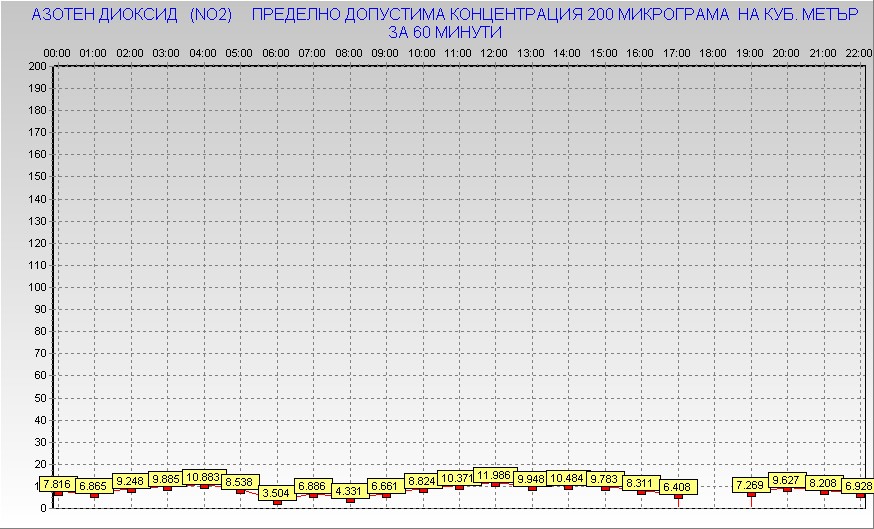Select the 7.816 value label
The width and height of the screenshot is (874, 529).
pos(57,484)
